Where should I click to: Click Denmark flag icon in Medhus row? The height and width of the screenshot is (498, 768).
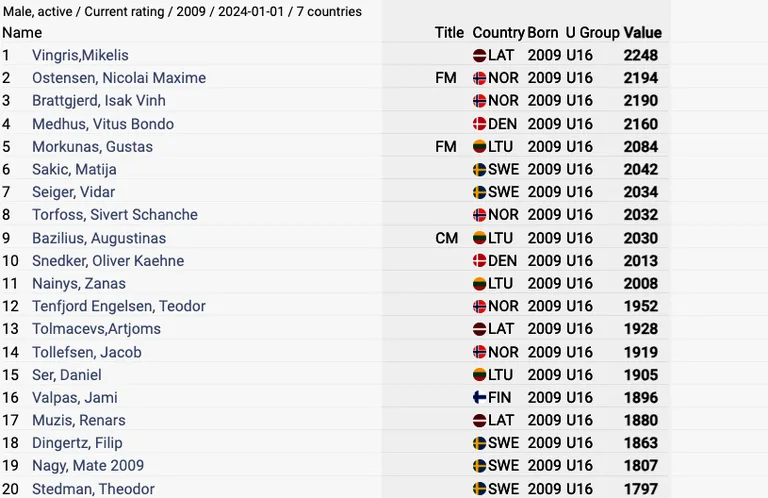point(480,124)
